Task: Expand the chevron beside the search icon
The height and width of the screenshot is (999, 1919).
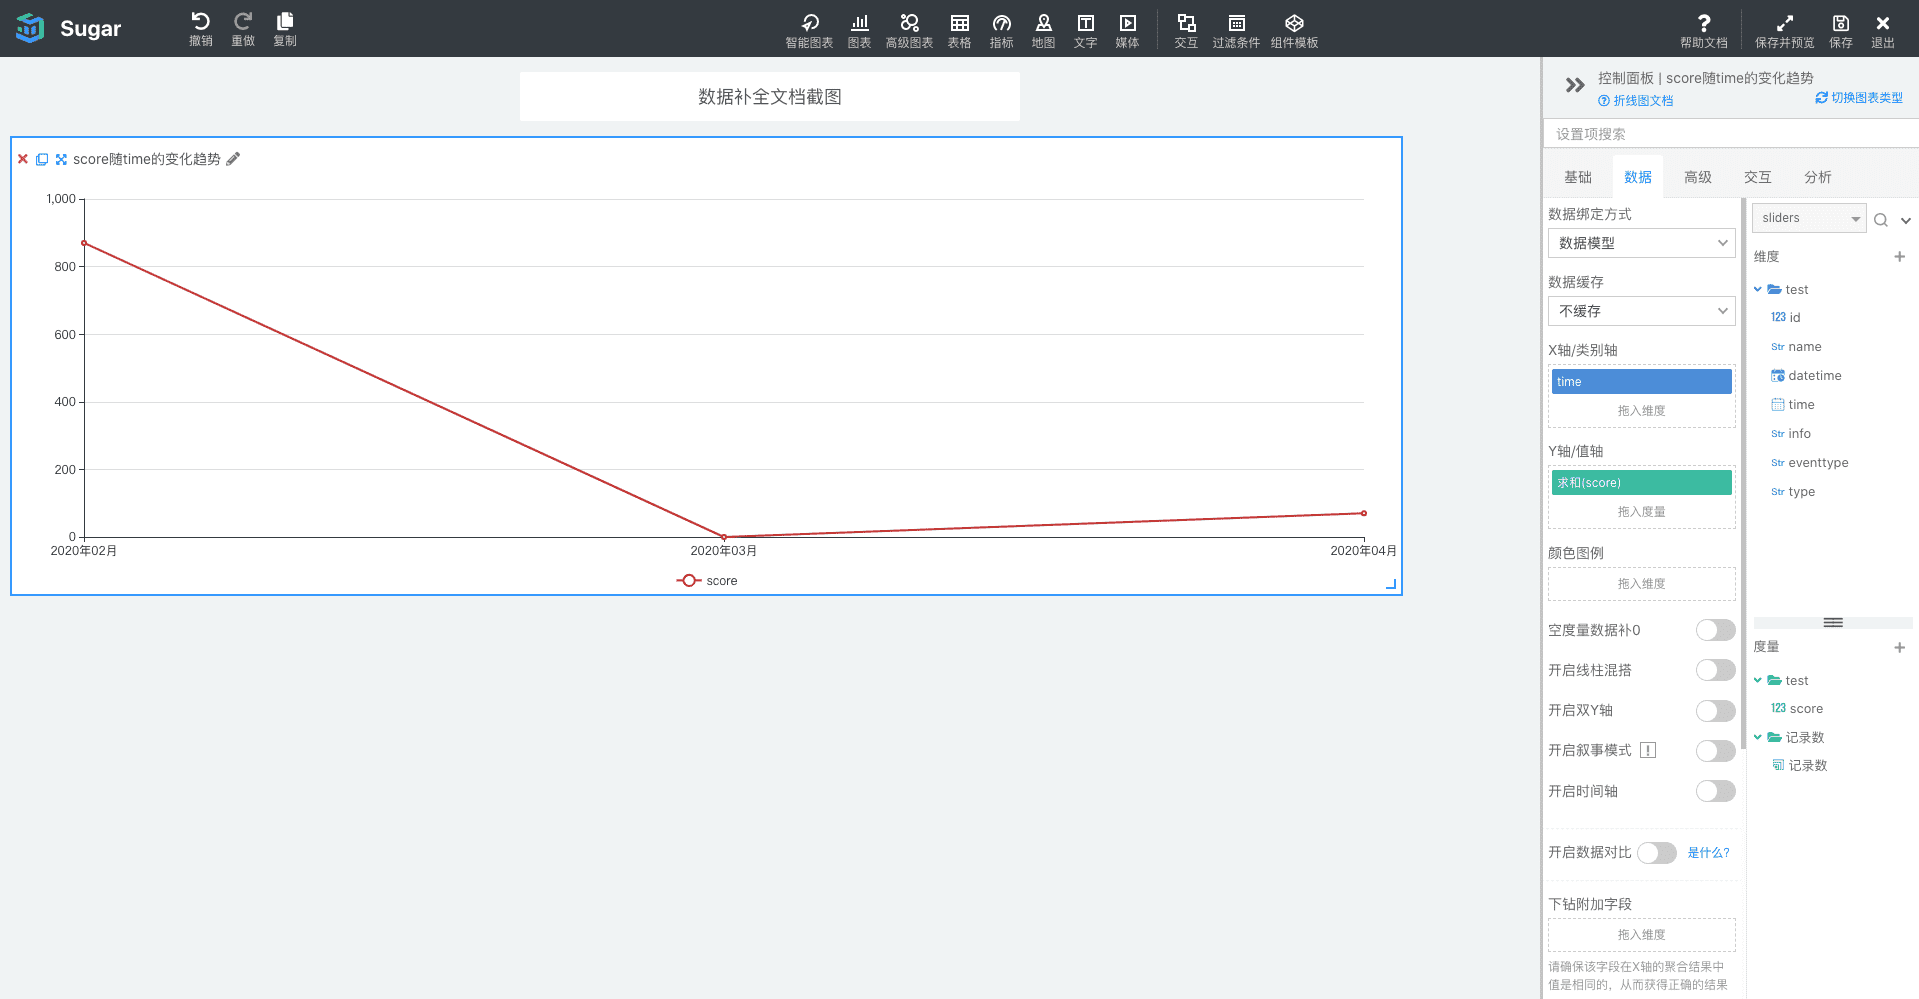Action: point(1906,221)
